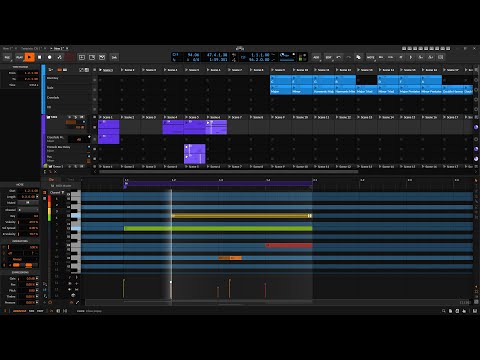The height and width of the screenshot is (360, 480).
Task: Open the Channel dropdown in note editor
Action: tap(57, 193)
